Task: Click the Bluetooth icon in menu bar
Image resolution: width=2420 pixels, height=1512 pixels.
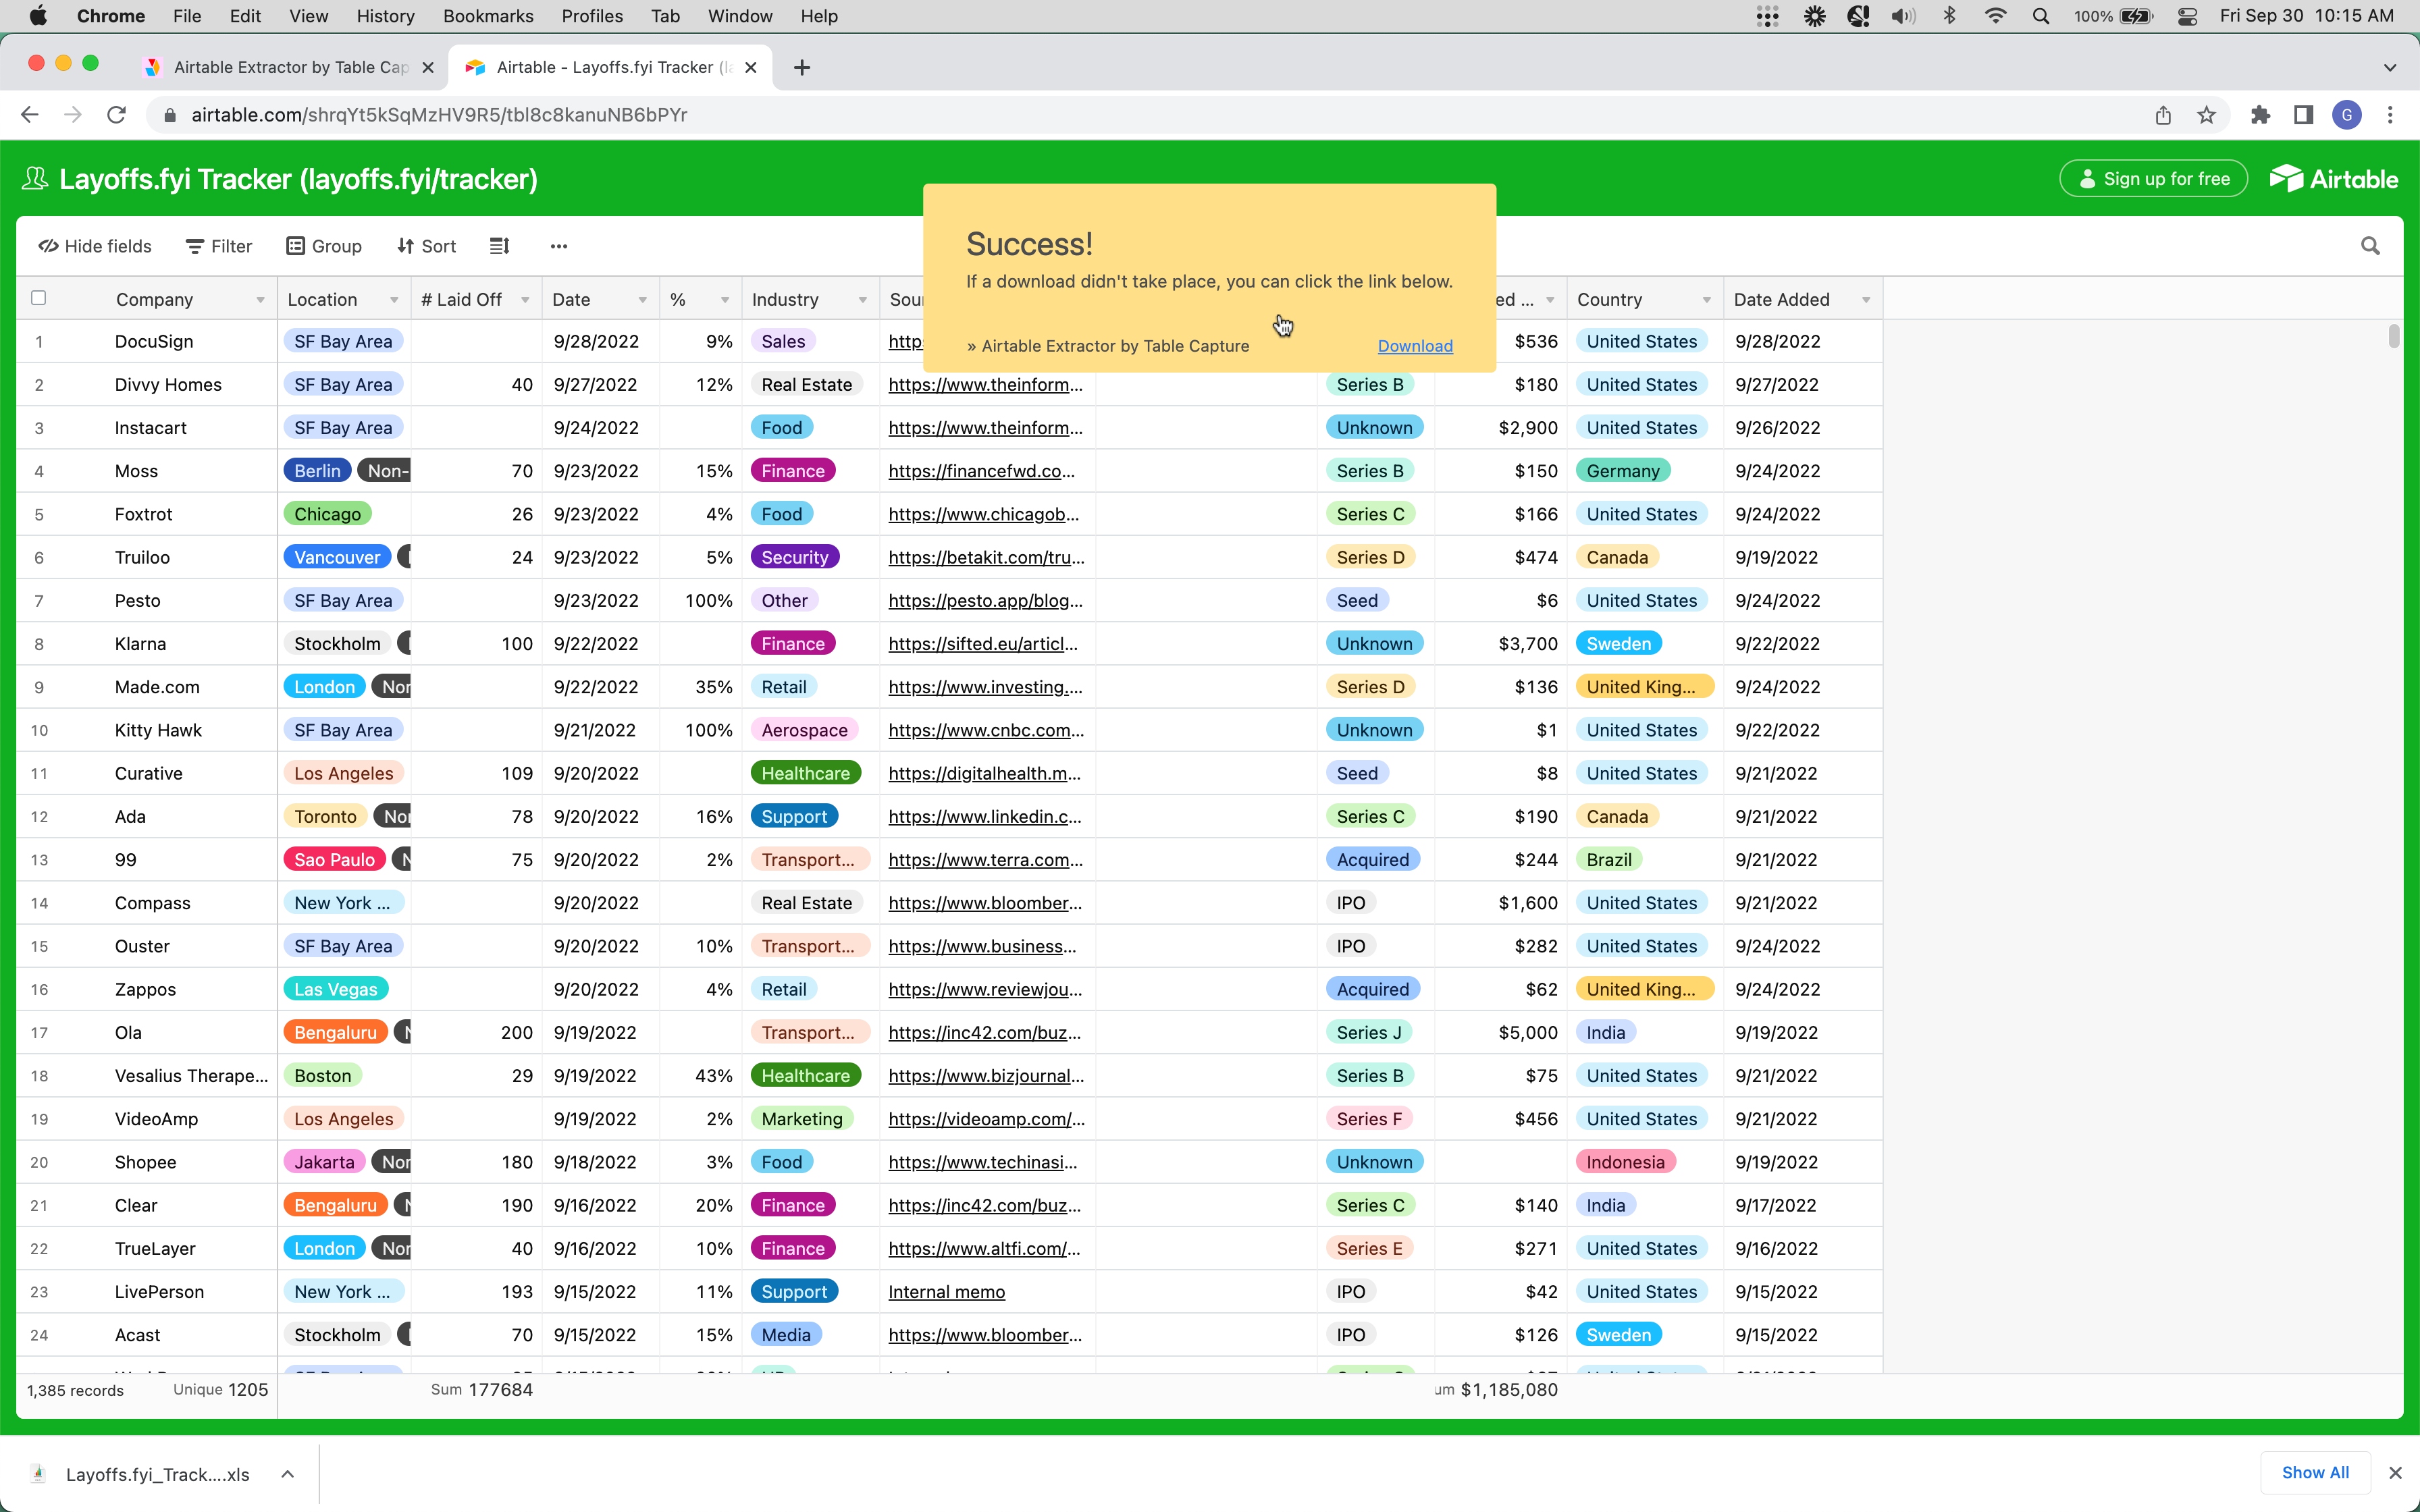Action: [1950, 16]
